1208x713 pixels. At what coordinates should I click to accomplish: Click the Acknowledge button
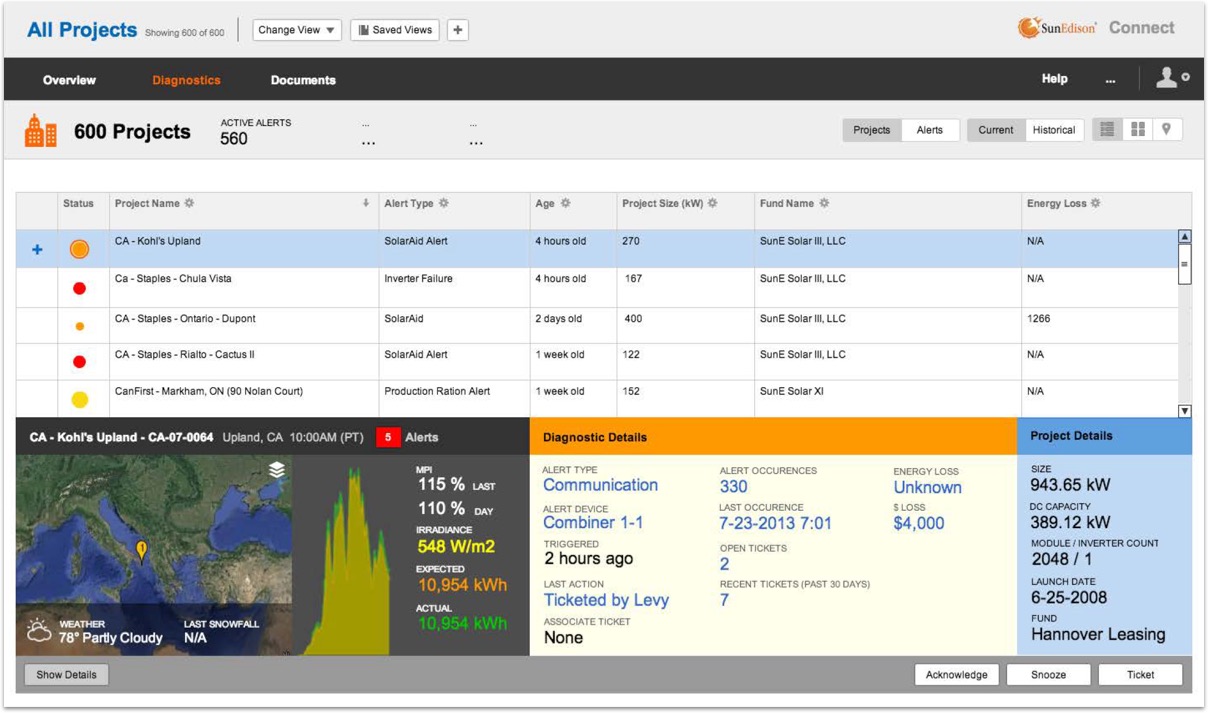956,675
